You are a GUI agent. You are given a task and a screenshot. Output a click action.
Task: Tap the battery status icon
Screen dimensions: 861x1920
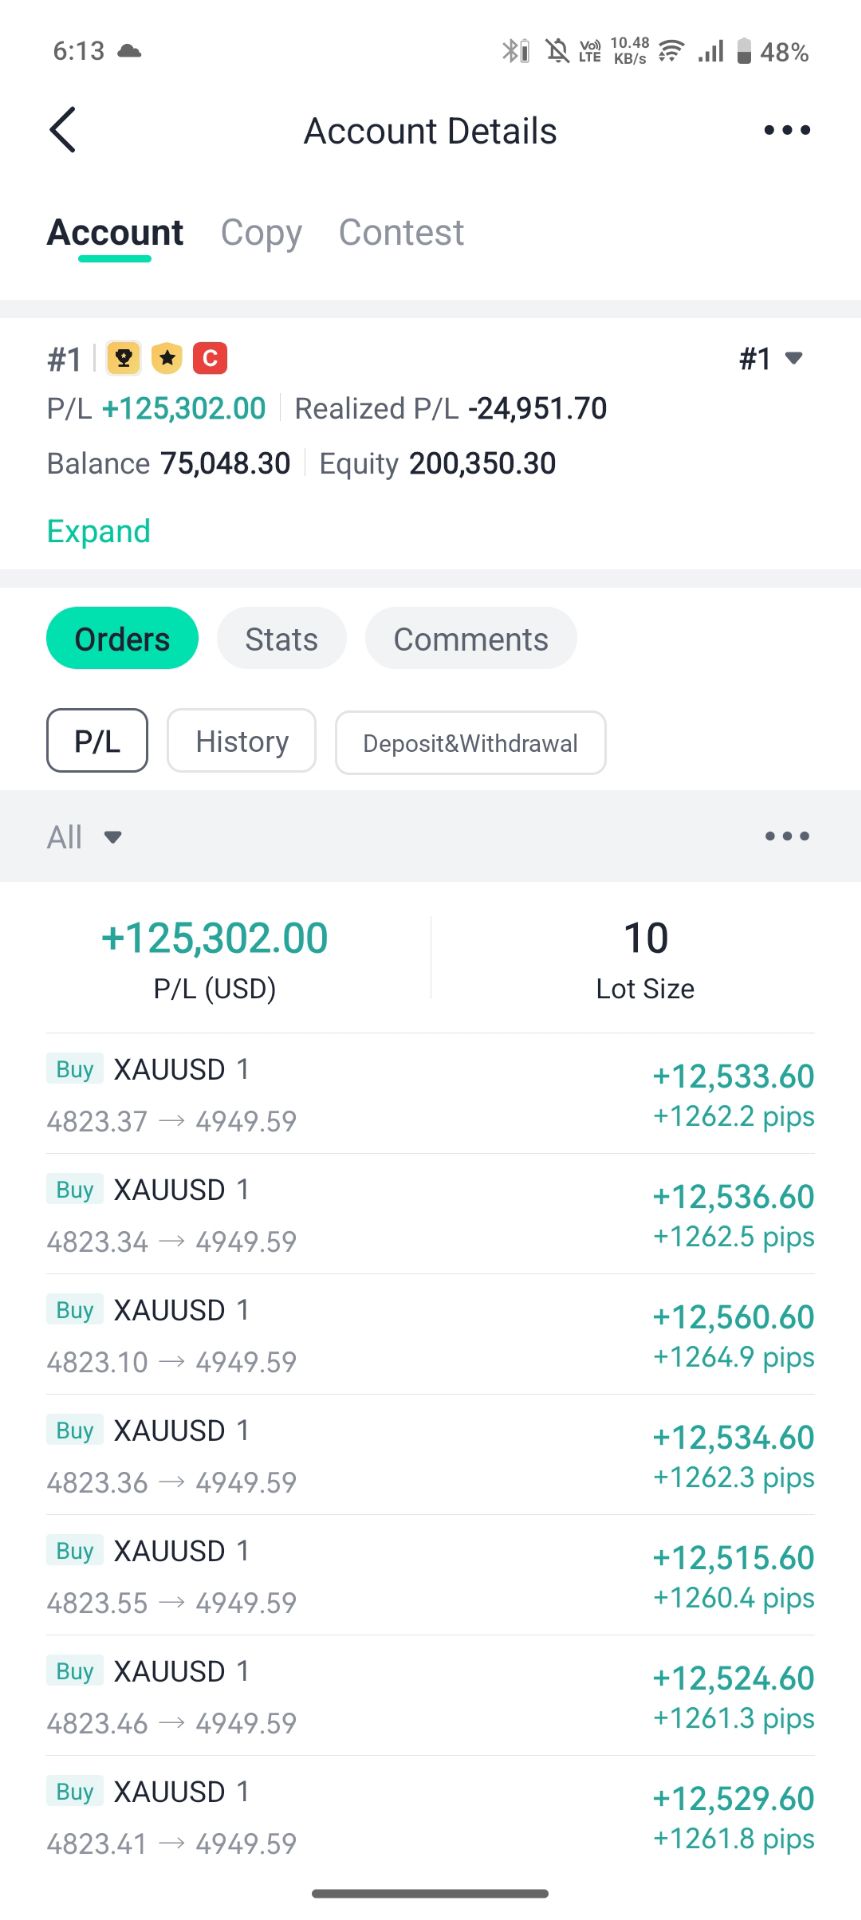[744, 51]
